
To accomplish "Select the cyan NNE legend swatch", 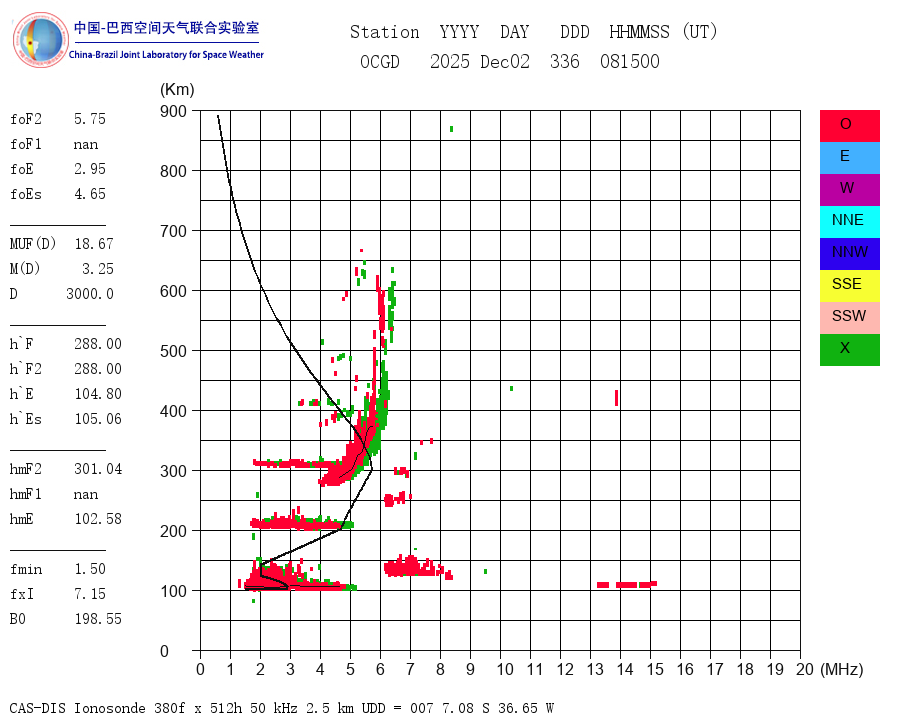I will pos(849,222).
